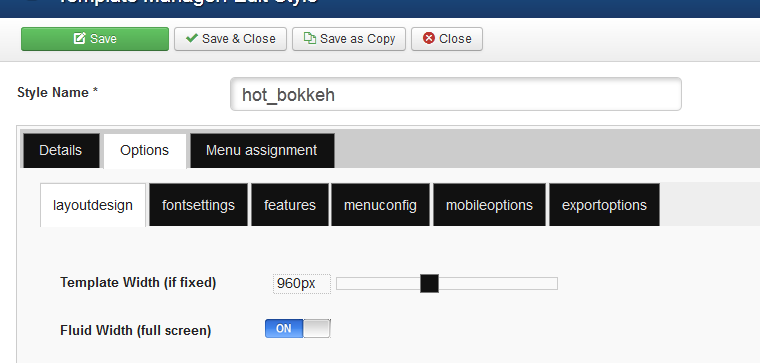Image resolution: width=760 pixels, height=363 pixels.
Task: Click the green checkmark Save & Close icon
Action: tap(192, 38)
